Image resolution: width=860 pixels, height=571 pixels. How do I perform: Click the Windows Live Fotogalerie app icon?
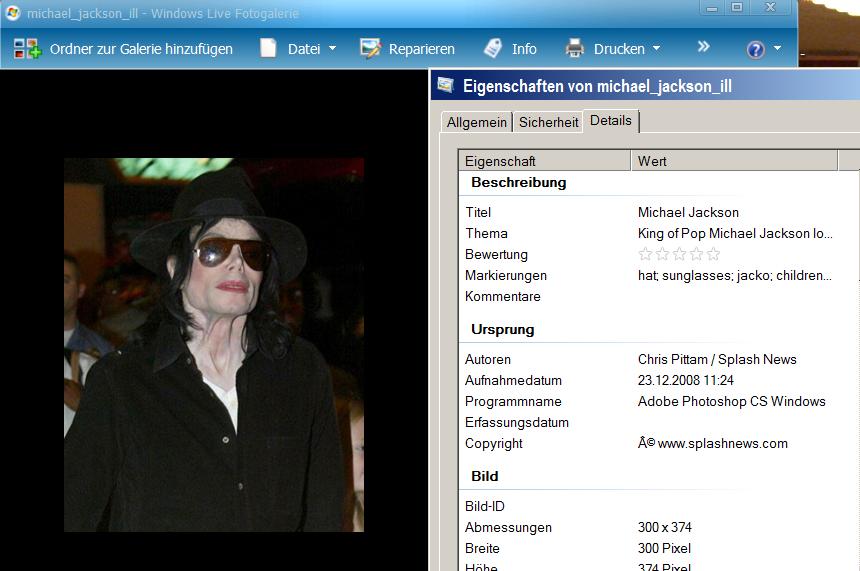click(x=13, y=13)
